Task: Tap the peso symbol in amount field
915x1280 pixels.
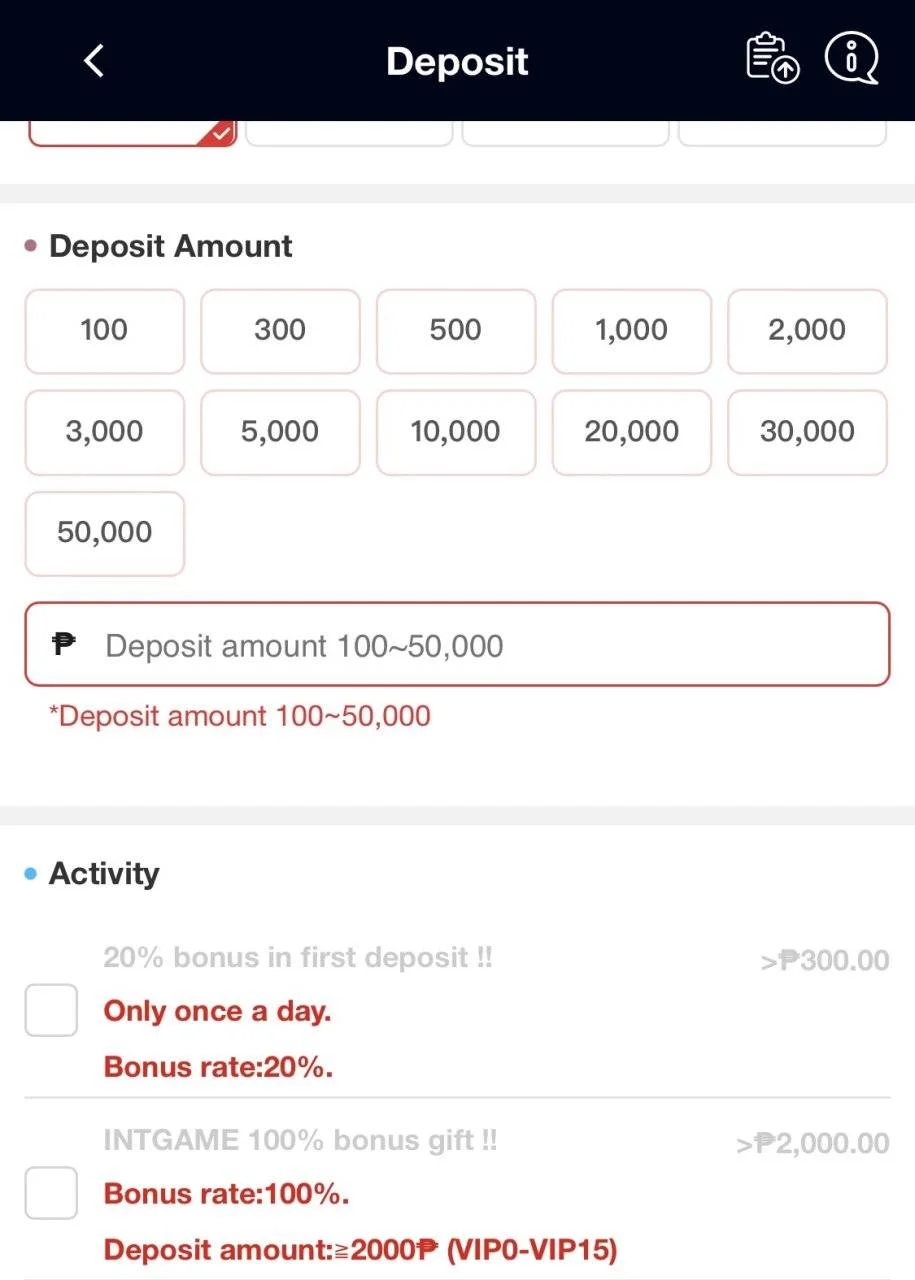Action: tap(64, 645)
